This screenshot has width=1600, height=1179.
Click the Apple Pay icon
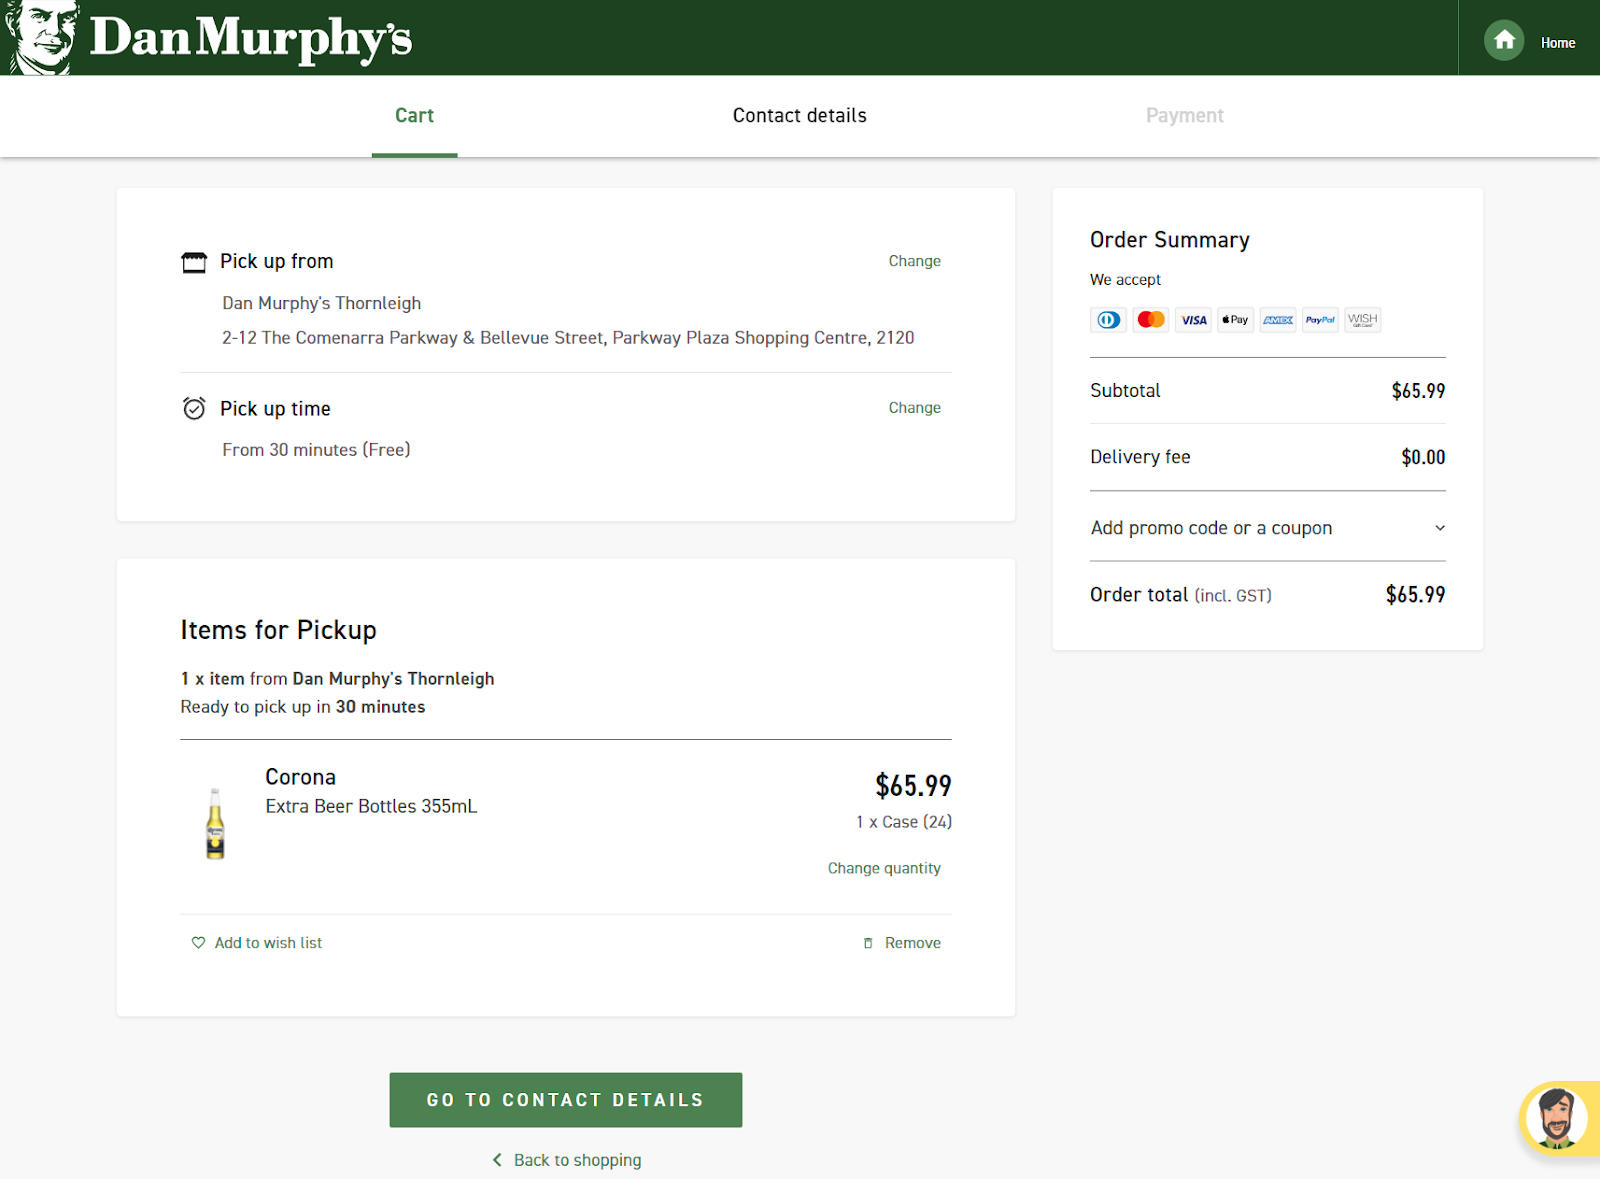pyautogui.click(x=1235, y=320)
